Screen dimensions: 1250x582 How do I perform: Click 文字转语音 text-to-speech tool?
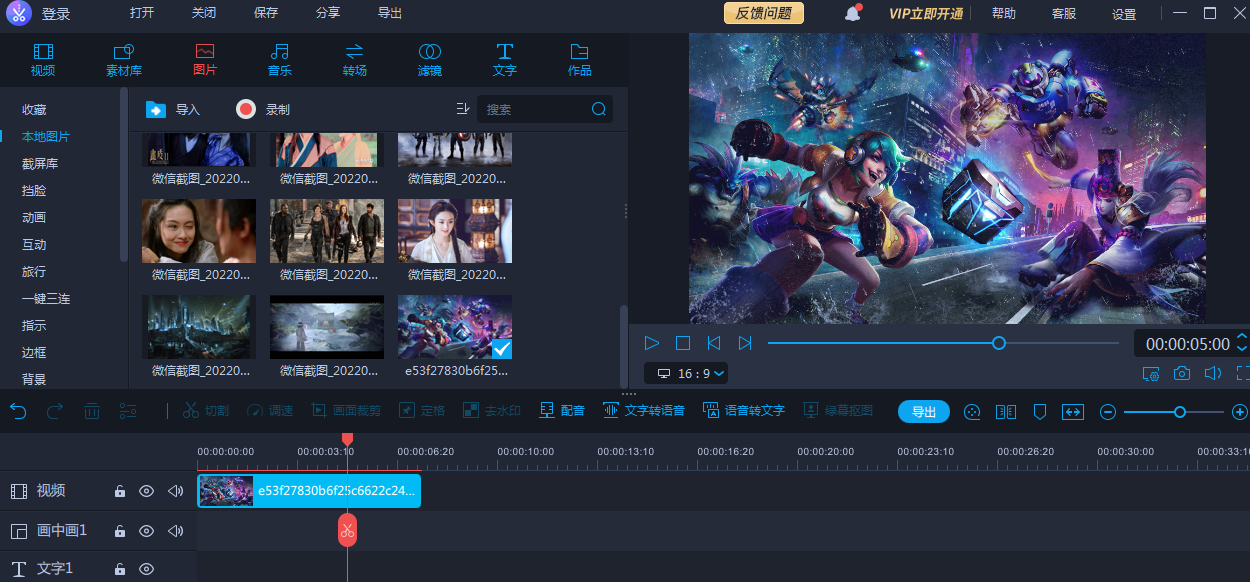click(644, 410)
